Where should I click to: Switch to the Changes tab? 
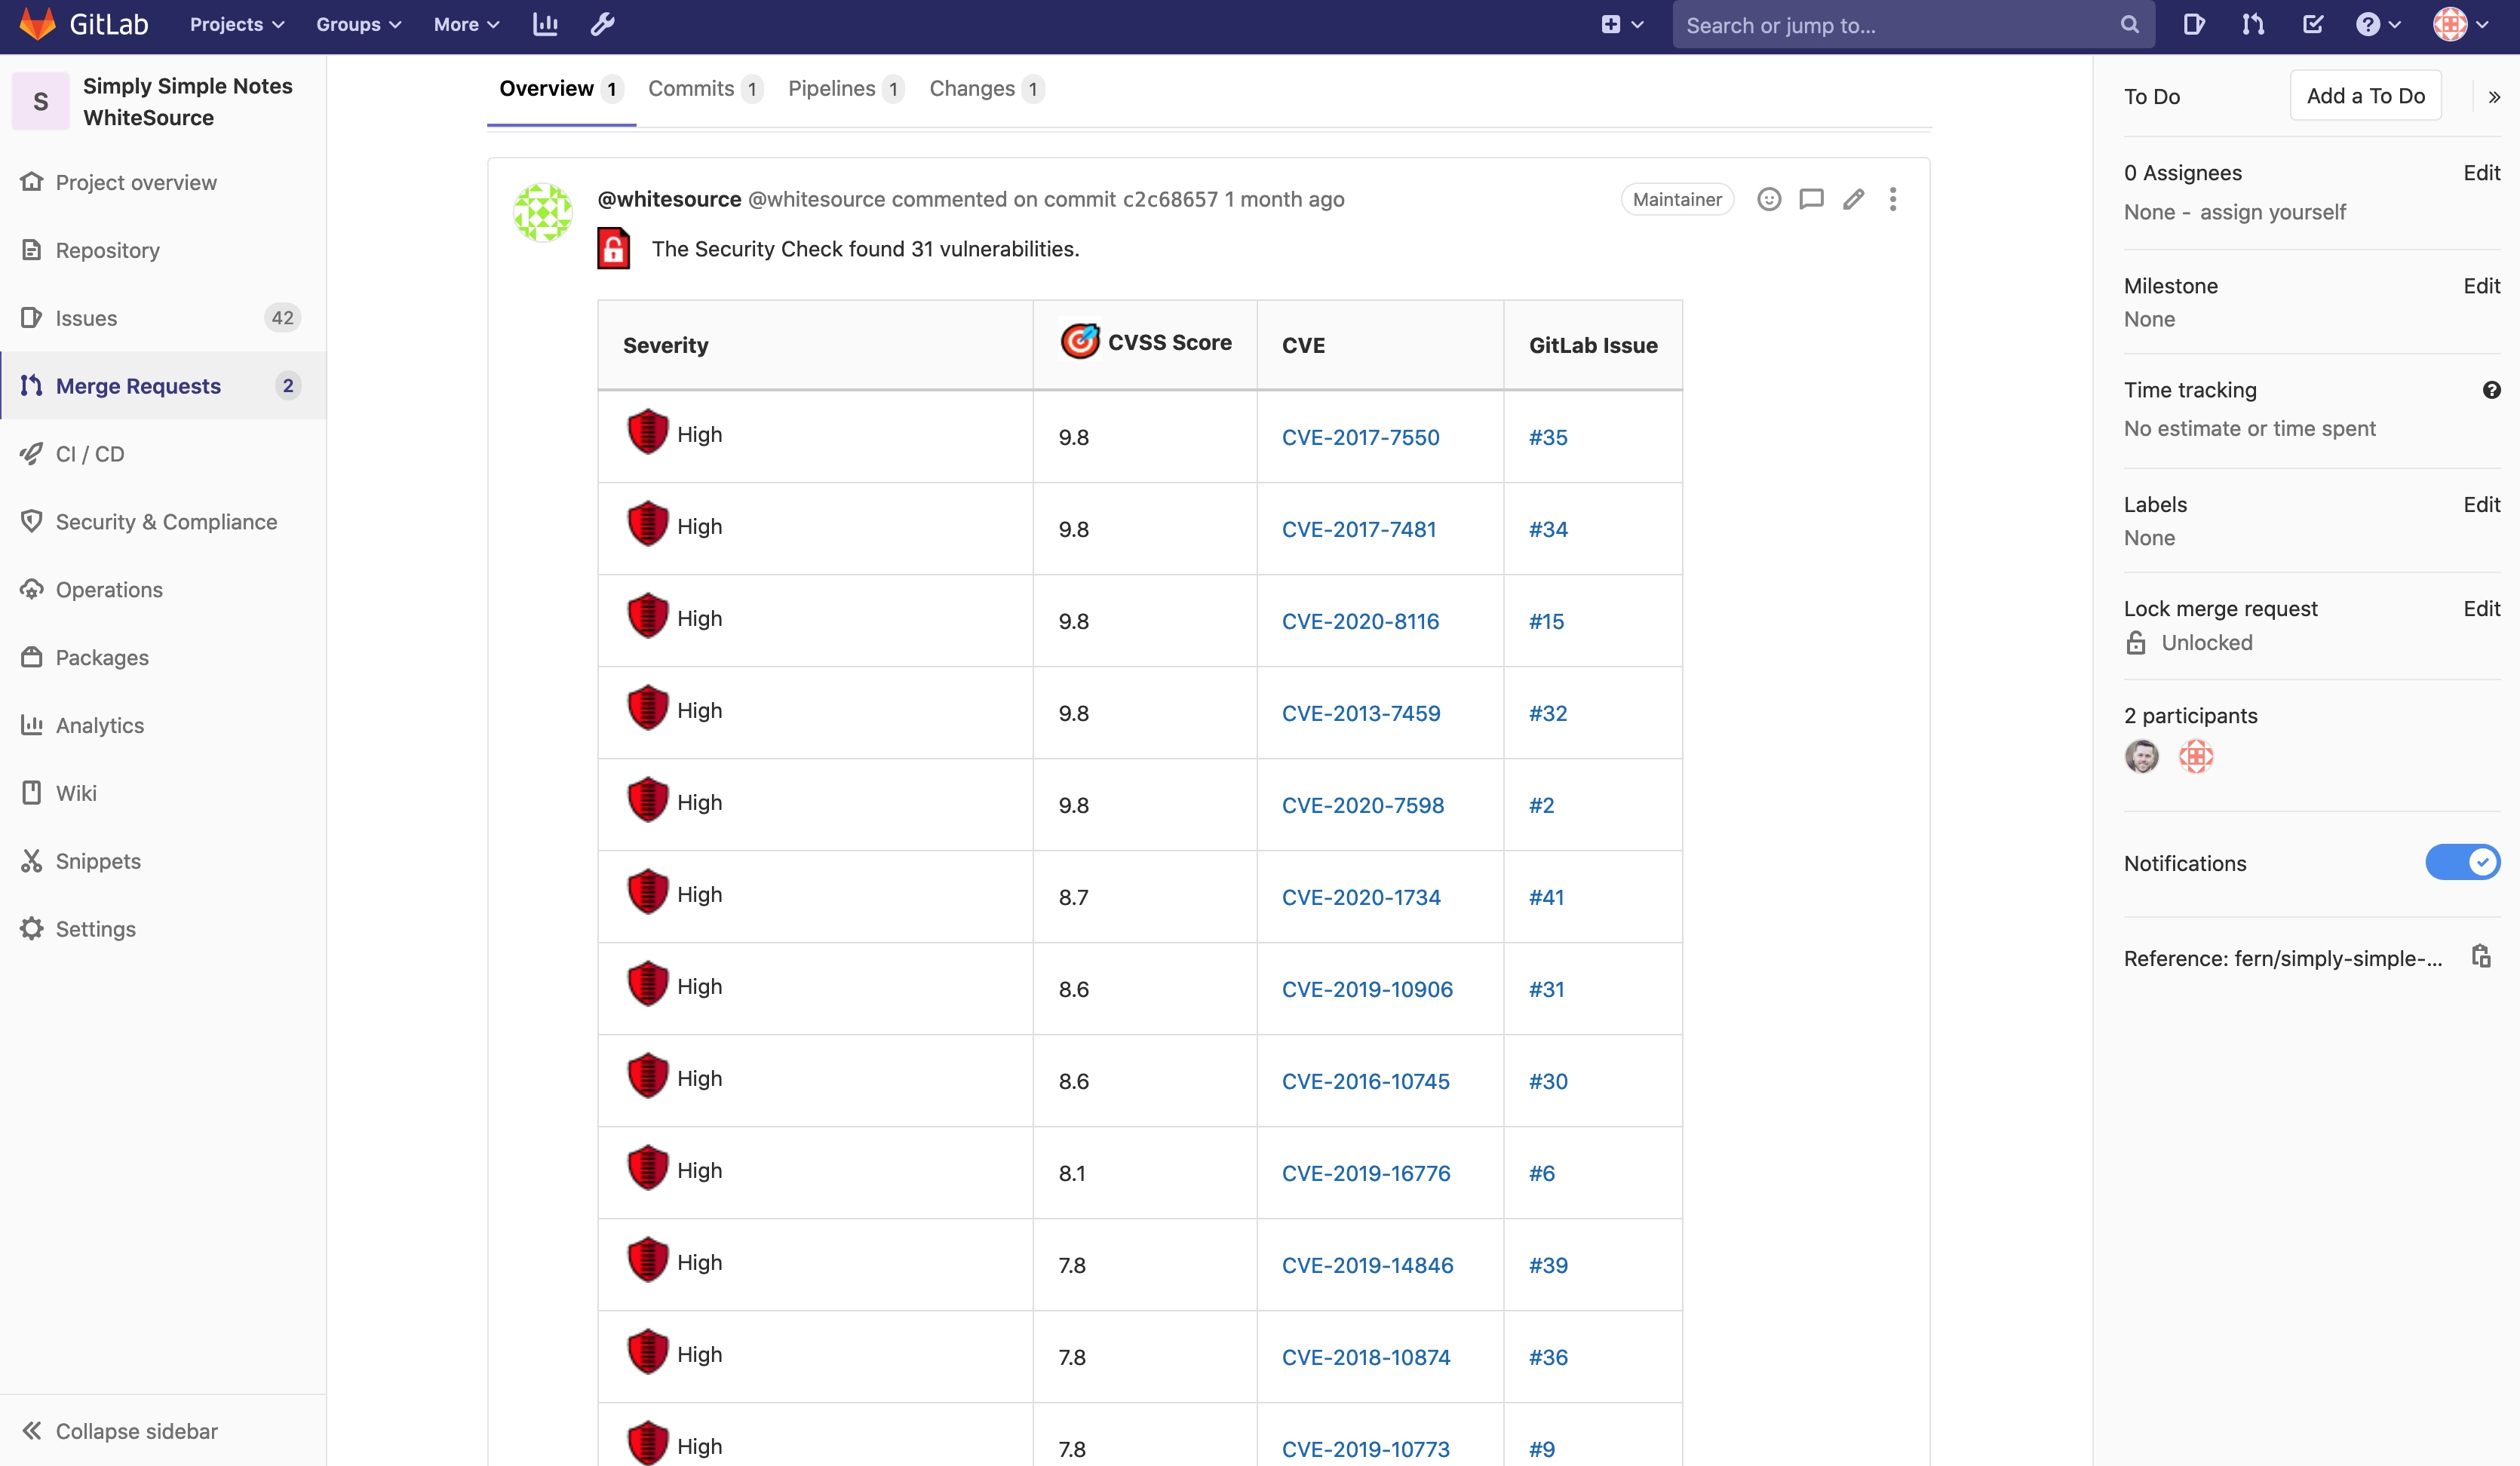point(985,89)
